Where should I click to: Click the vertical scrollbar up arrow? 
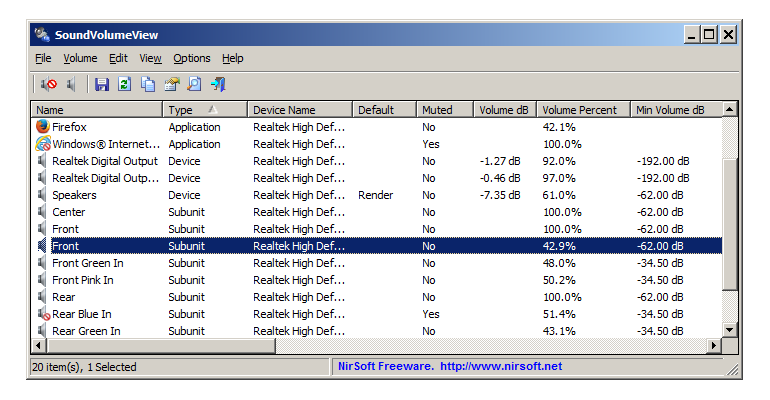730,109
